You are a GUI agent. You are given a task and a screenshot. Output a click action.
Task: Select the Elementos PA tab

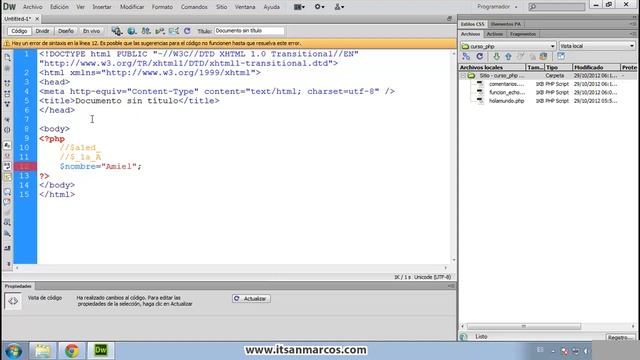[506, 24]
